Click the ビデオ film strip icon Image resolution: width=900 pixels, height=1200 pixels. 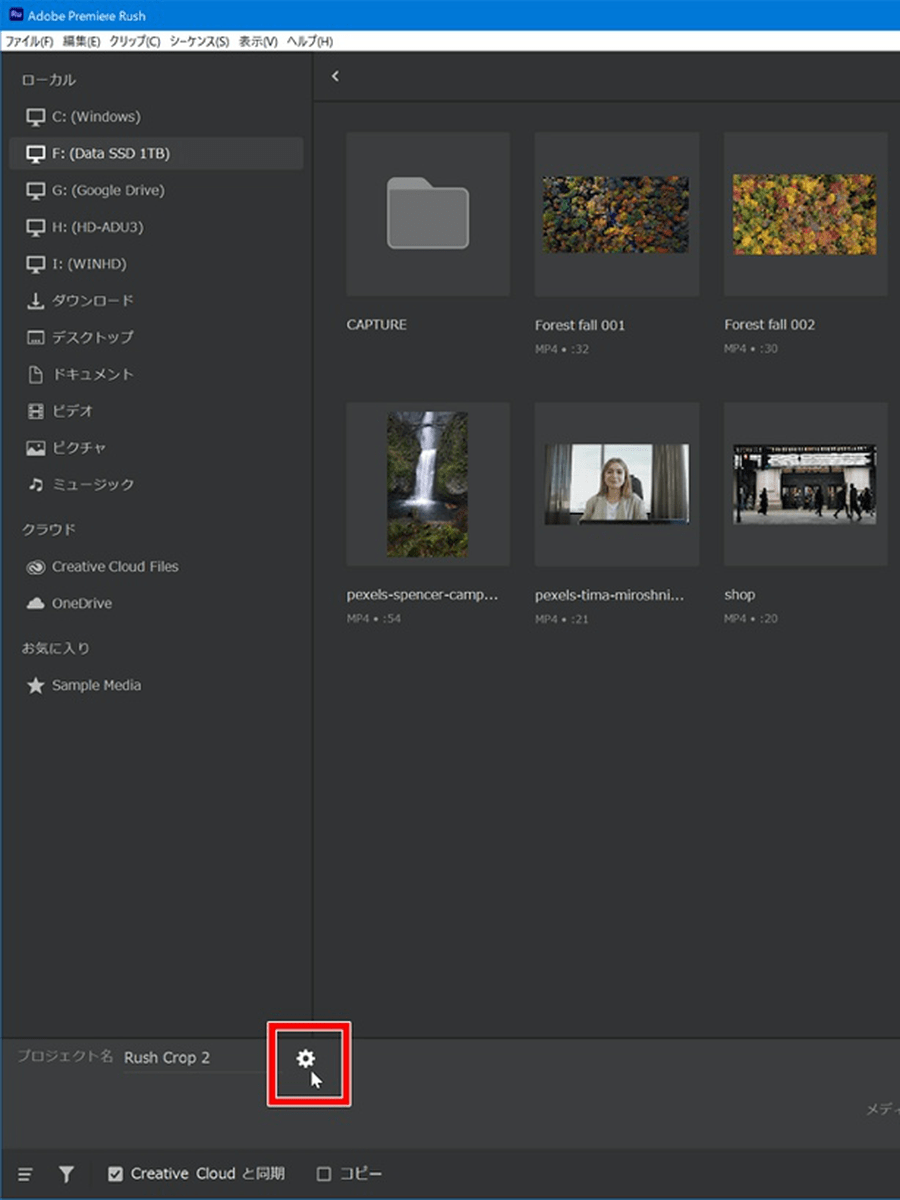(x=36, y=411)
